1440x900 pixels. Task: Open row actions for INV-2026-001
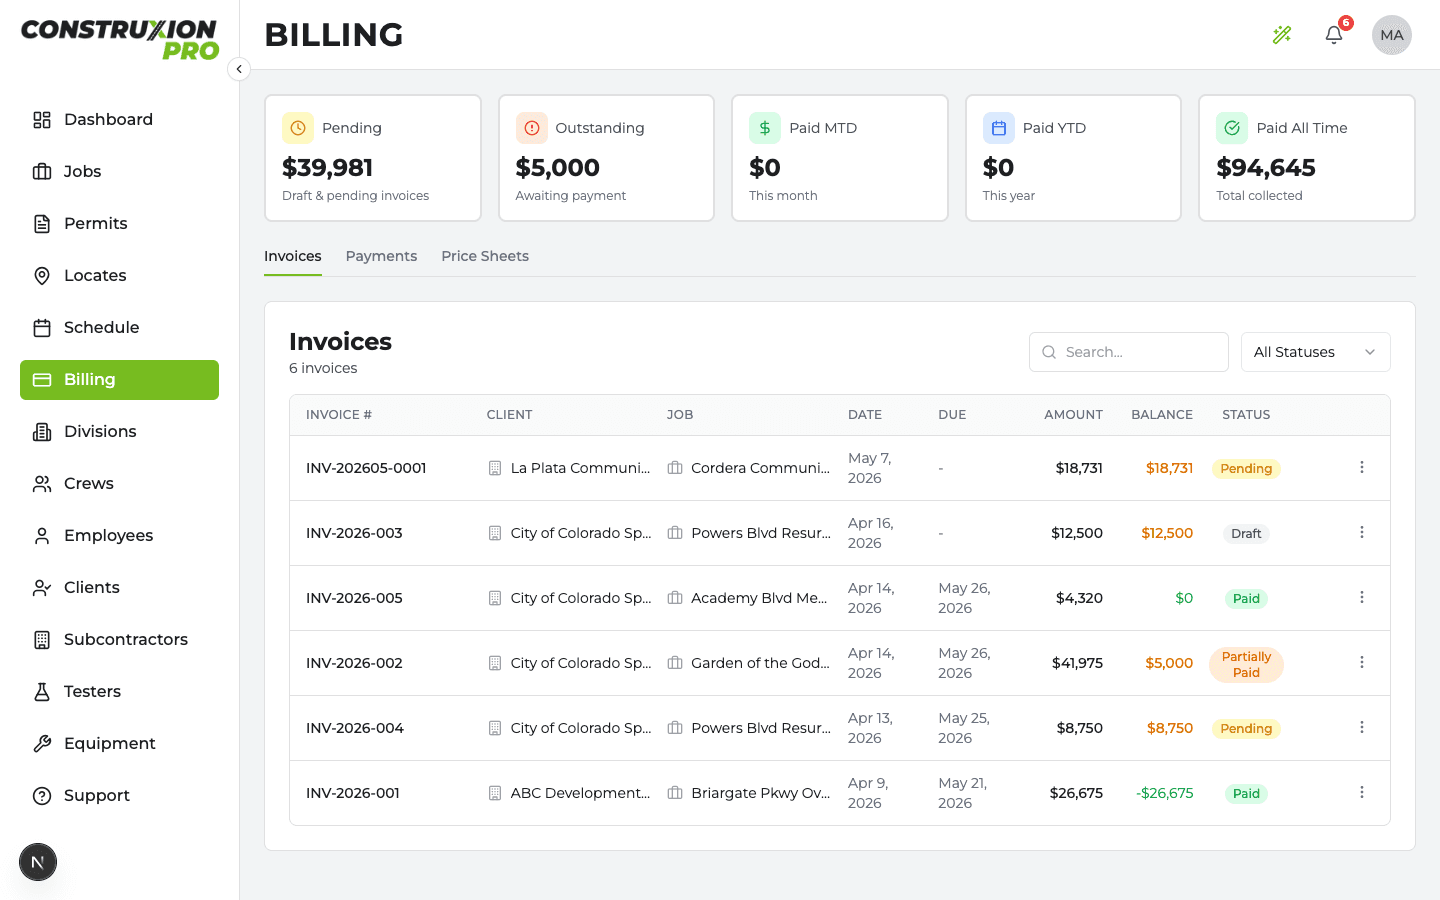(x=1362, y=792)
